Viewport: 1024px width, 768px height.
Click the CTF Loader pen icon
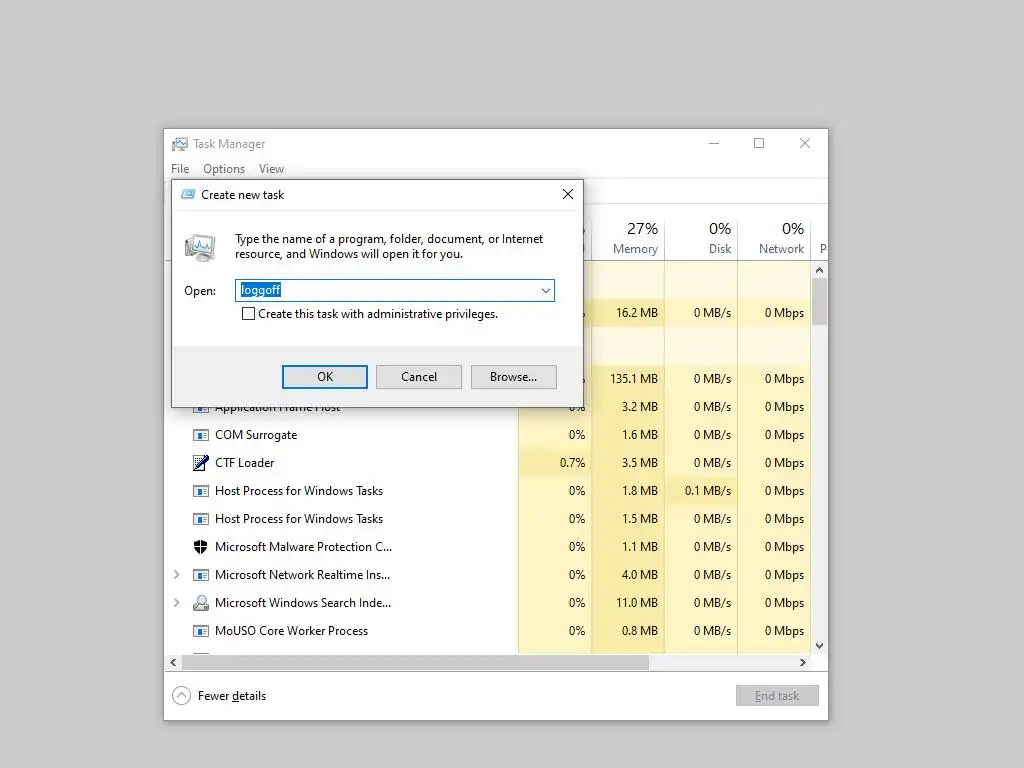(200, 463)
